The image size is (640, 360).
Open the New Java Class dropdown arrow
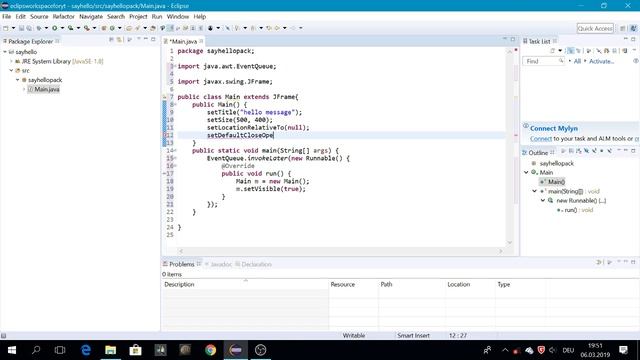tap(120, 28)
